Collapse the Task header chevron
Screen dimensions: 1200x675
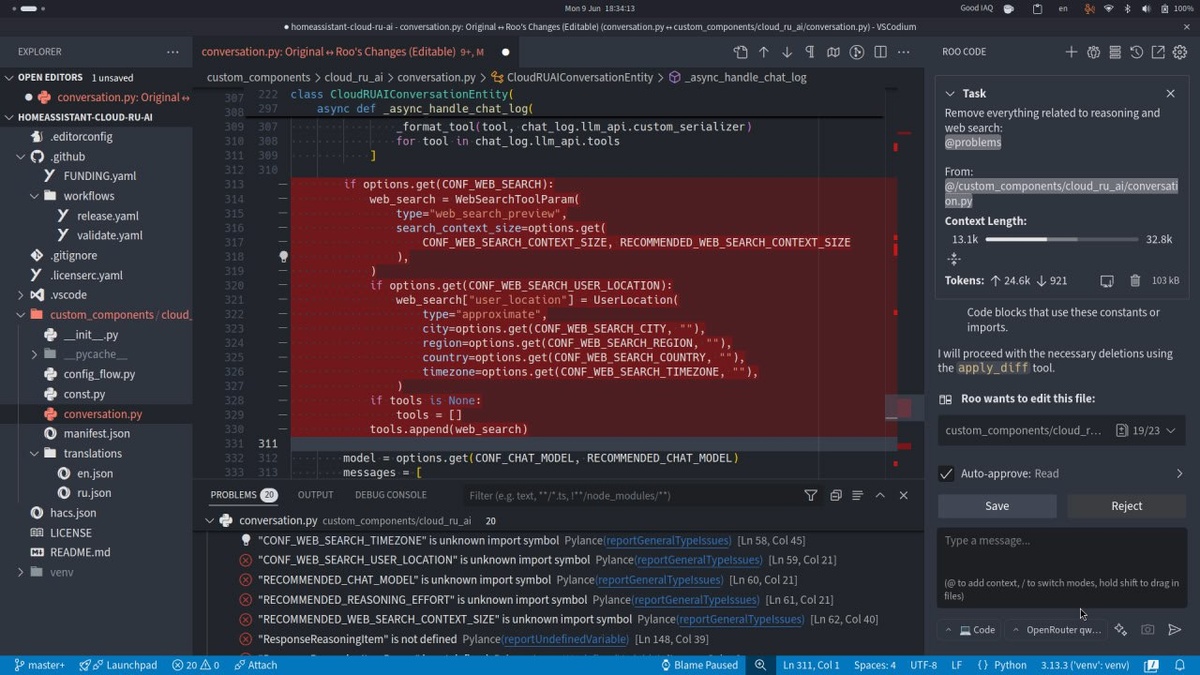coord(950,93)
